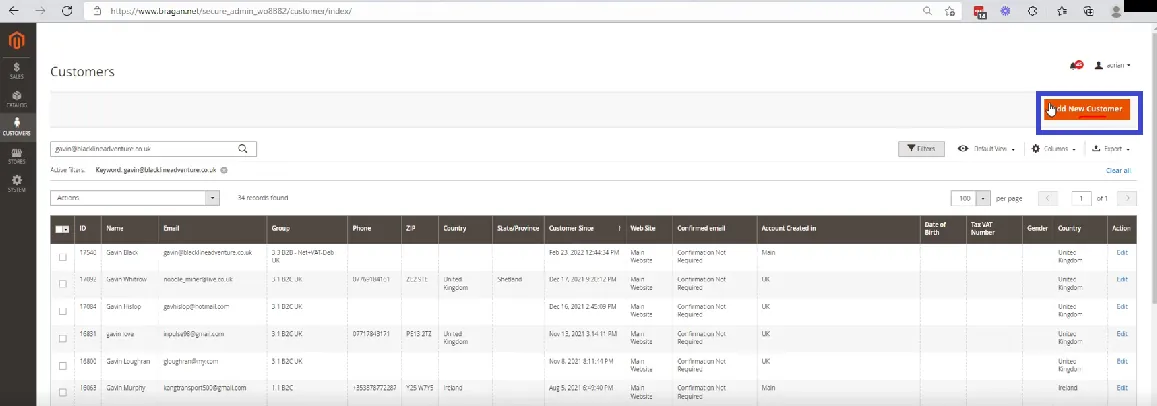Click email kongtransport500@gmail.com cell
The width and height of the screenshot is (1157, 406).
click(205, 388)
